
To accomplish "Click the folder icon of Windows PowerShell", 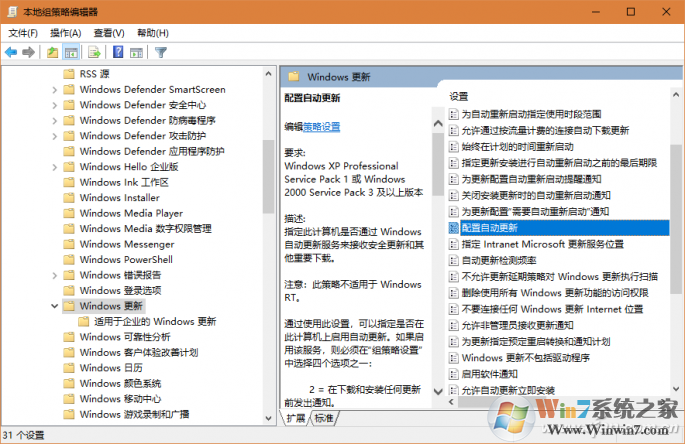I will point(69,260).
